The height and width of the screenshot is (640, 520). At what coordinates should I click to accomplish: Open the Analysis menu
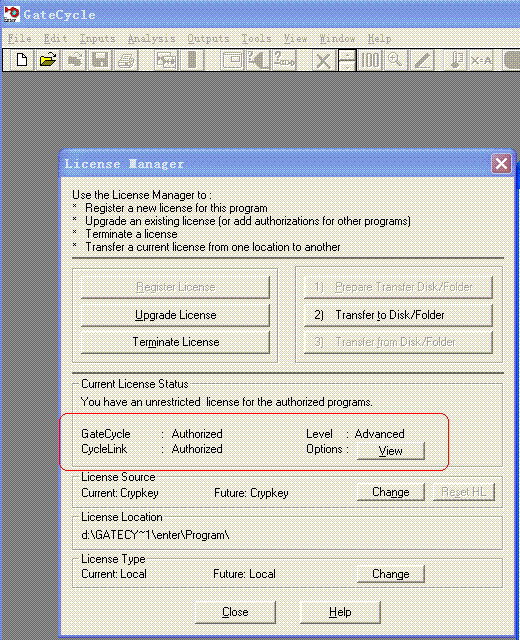coord(151,39)
